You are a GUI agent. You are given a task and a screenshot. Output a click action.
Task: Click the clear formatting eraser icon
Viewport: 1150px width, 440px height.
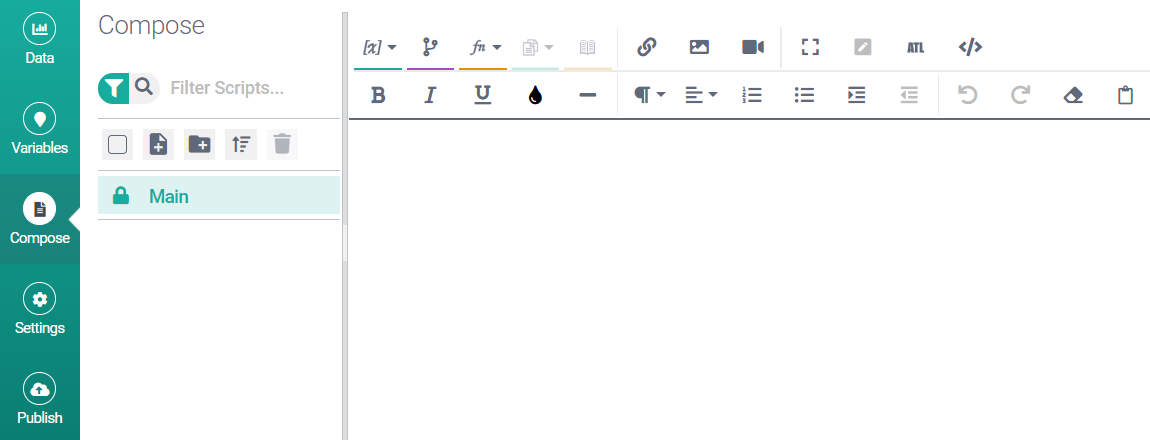[x=1073, y=95]
